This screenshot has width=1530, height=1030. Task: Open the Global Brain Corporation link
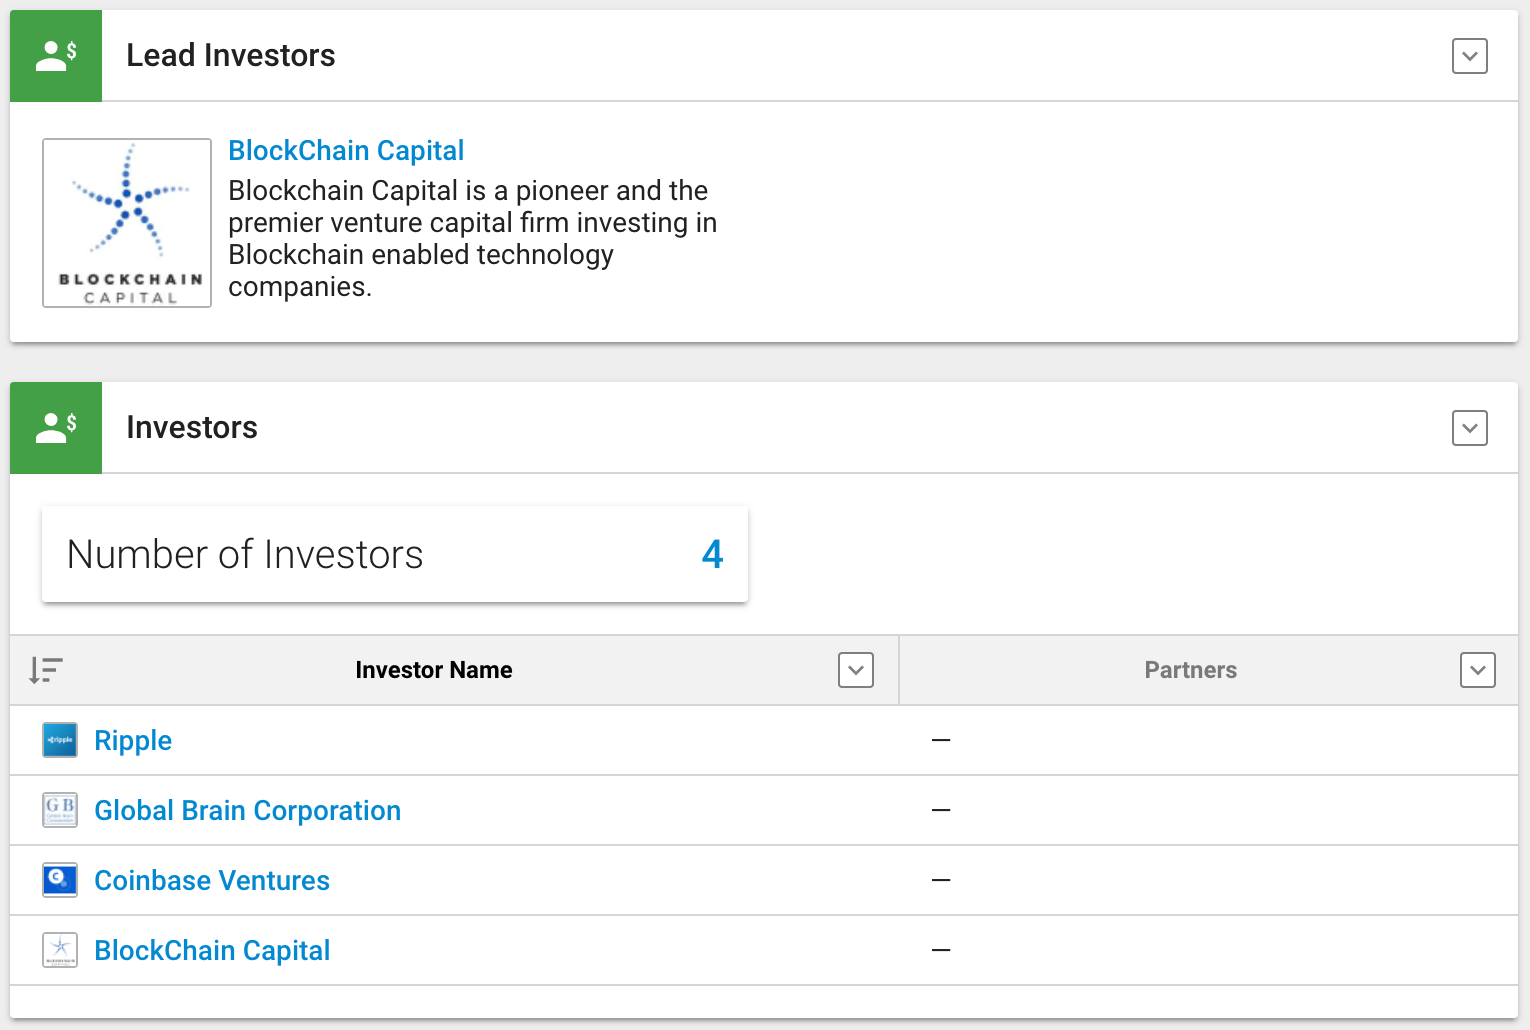coord(247,810)
